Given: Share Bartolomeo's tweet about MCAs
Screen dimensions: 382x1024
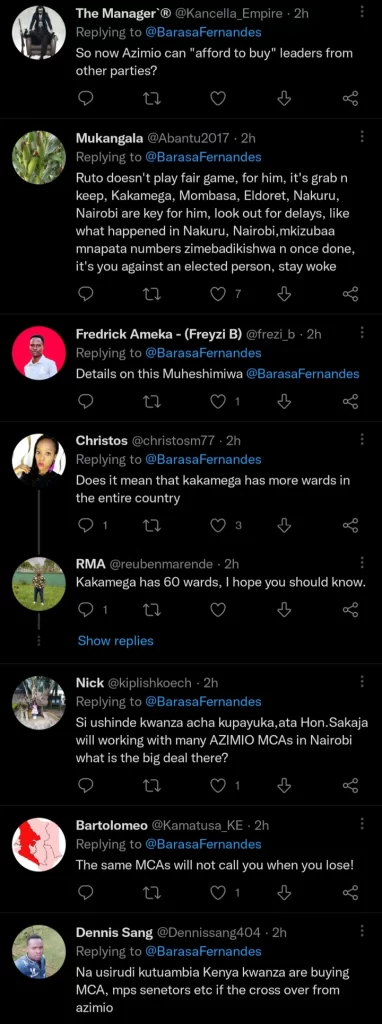Looking at the screenshot, I should (351, 891).
